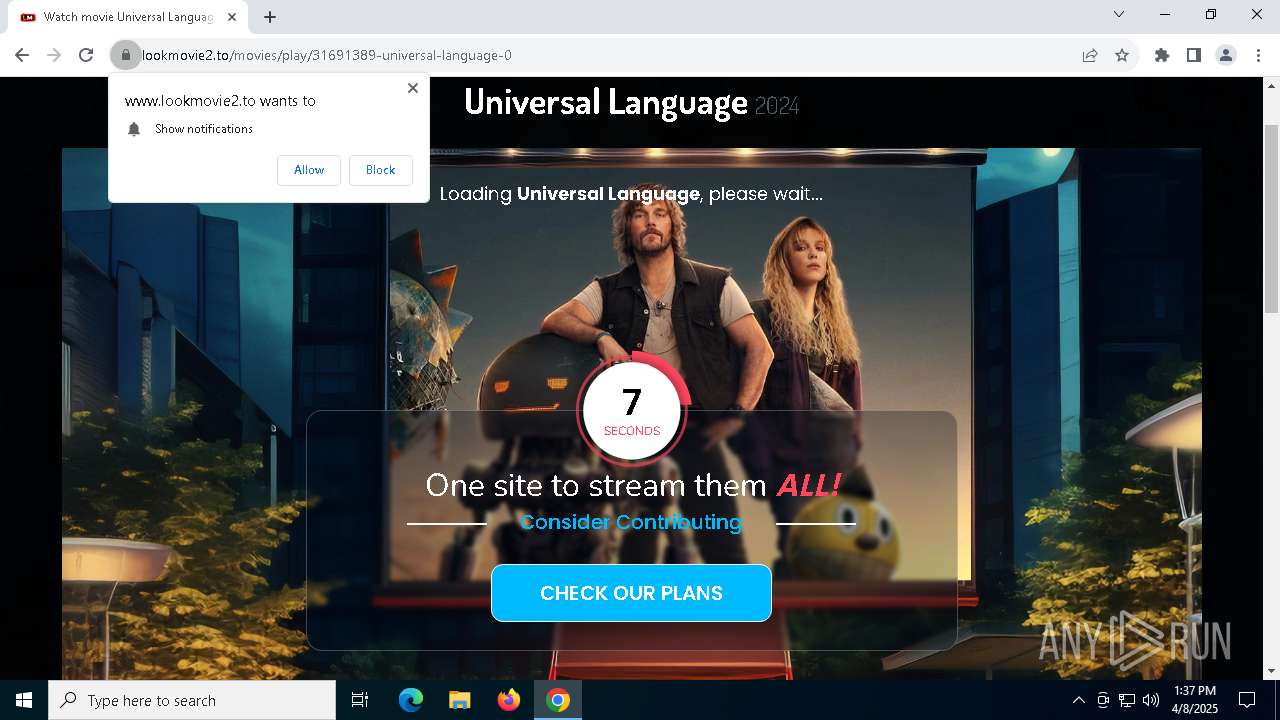Screen dimensions: 1280x720
Task: Allow notifications from lookmovie2.to
Action: (x=309, y=170)
